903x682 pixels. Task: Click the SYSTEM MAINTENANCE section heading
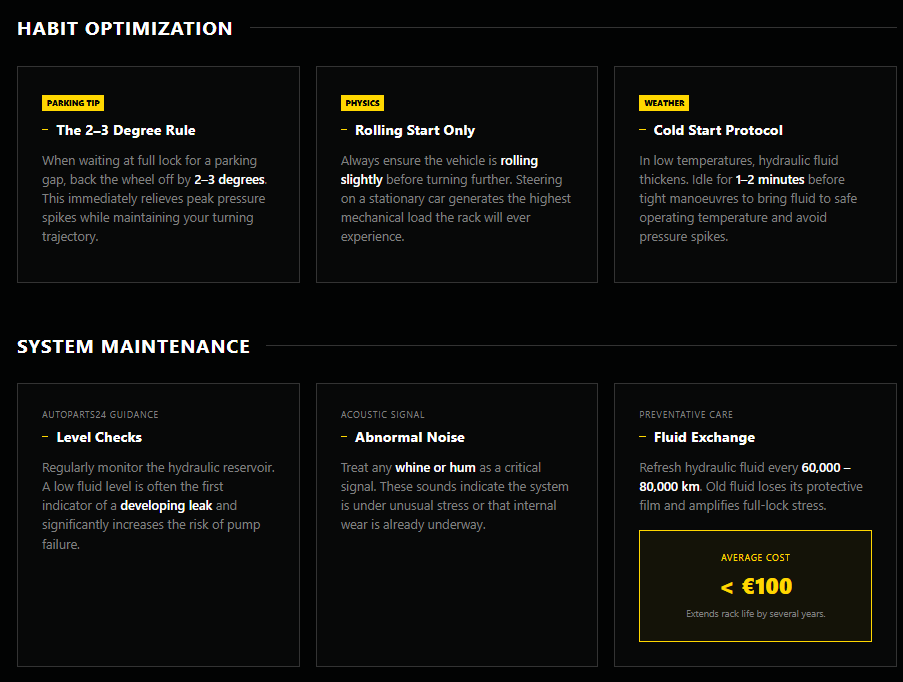click(134, 347)
